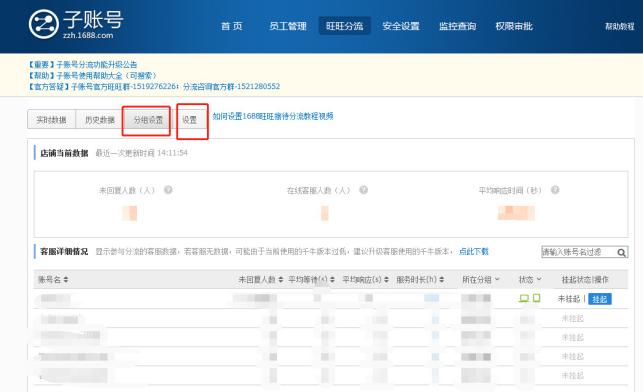643x392 pixels.
Task: Open 权限审批 menu
Action: point(514,26)
